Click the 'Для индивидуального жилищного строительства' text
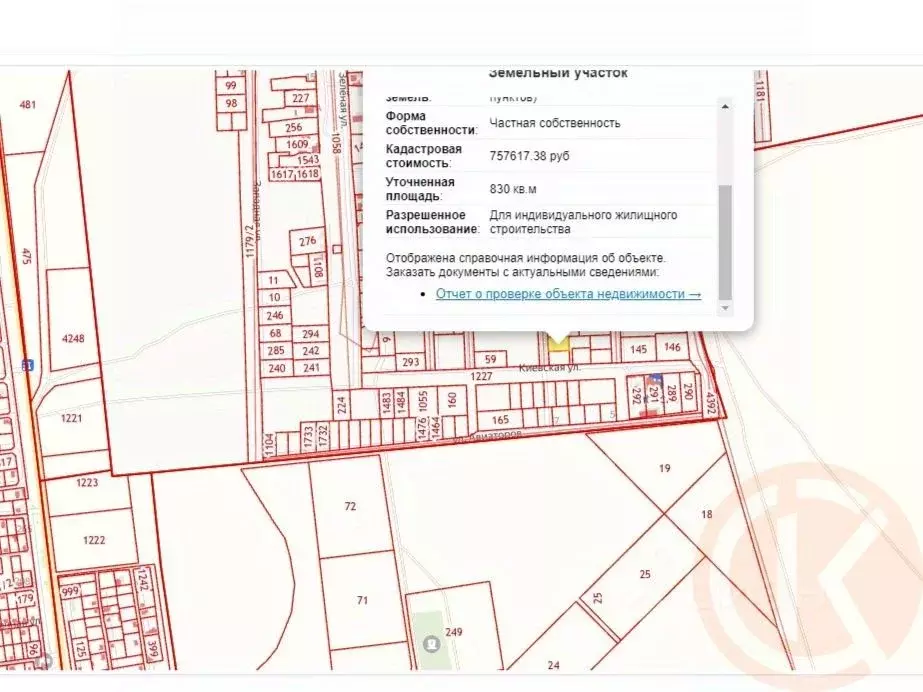The image size is (923, 692). click(583, 222)
